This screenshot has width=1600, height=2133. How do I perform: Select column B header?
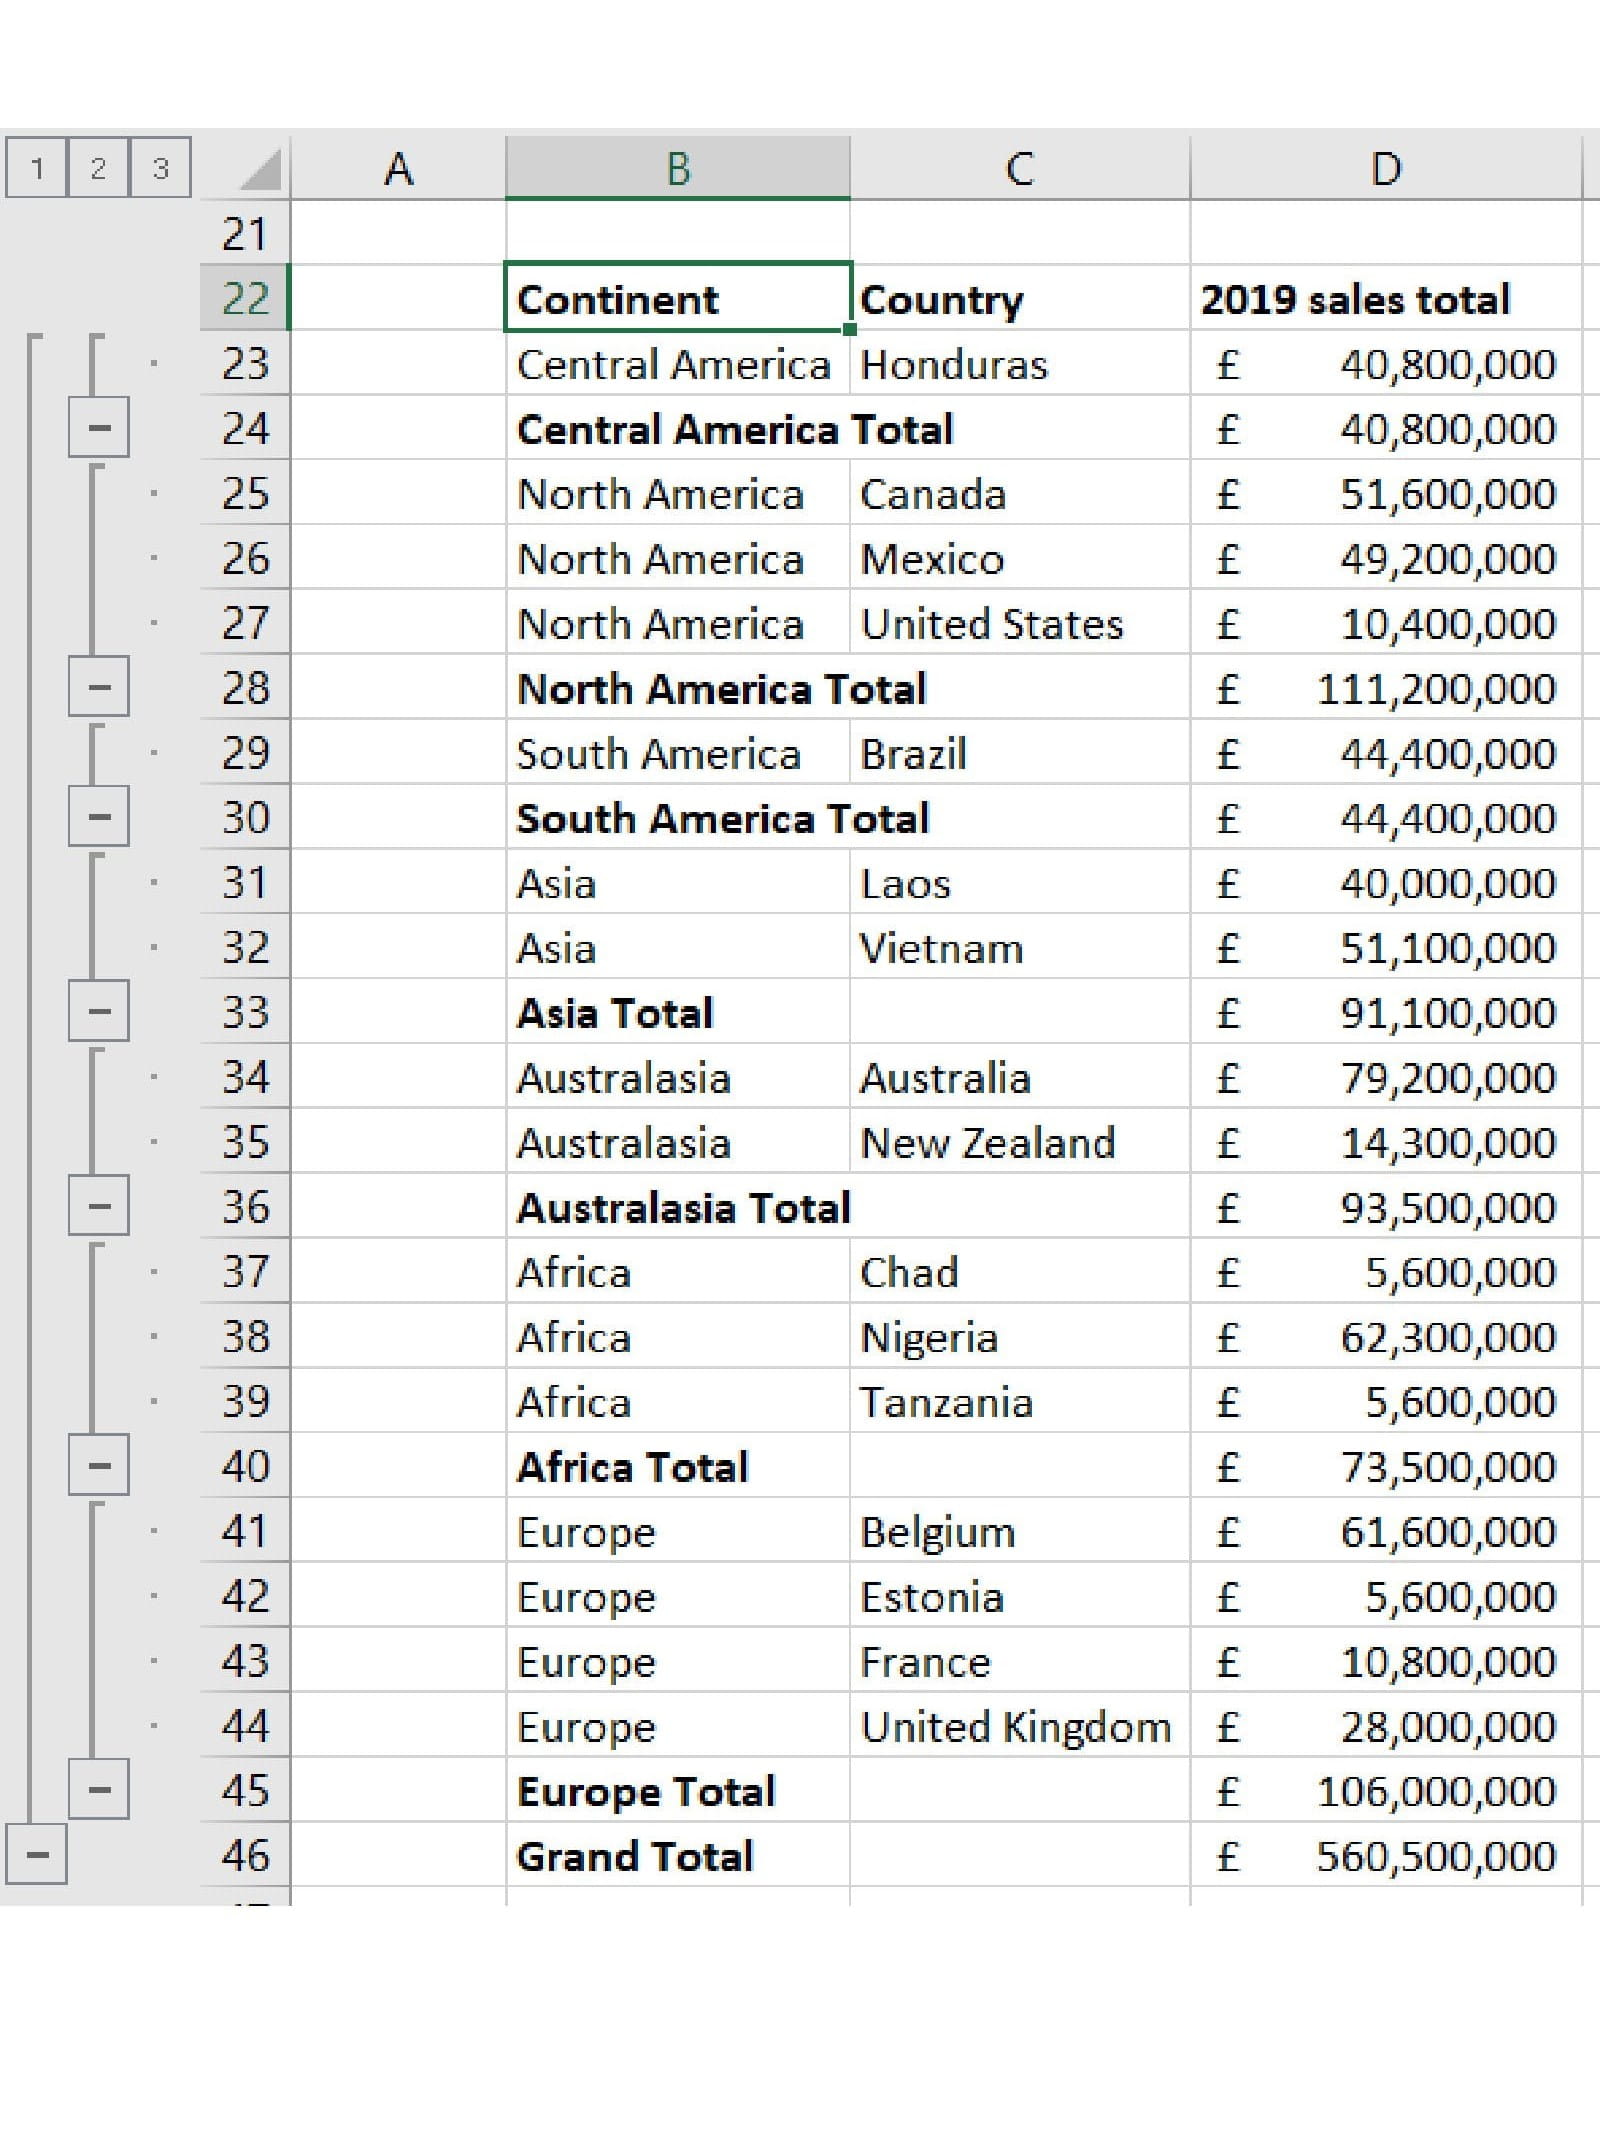click(678, 168)
